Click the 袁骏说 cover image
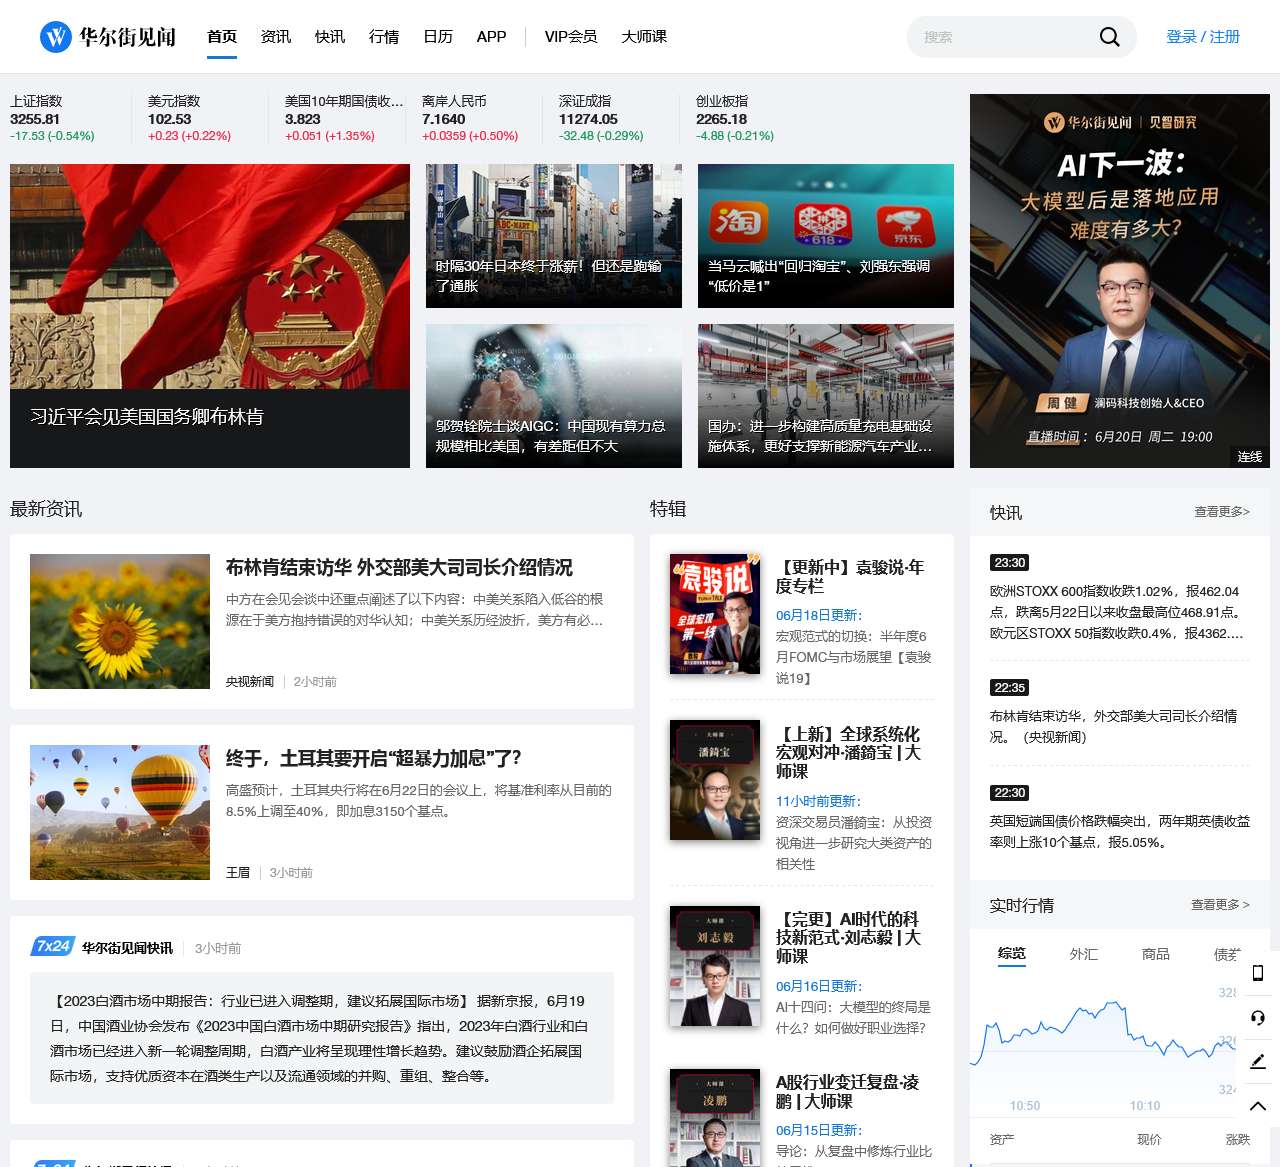Screen dimensions: 1280x1167 pos(715,614)
